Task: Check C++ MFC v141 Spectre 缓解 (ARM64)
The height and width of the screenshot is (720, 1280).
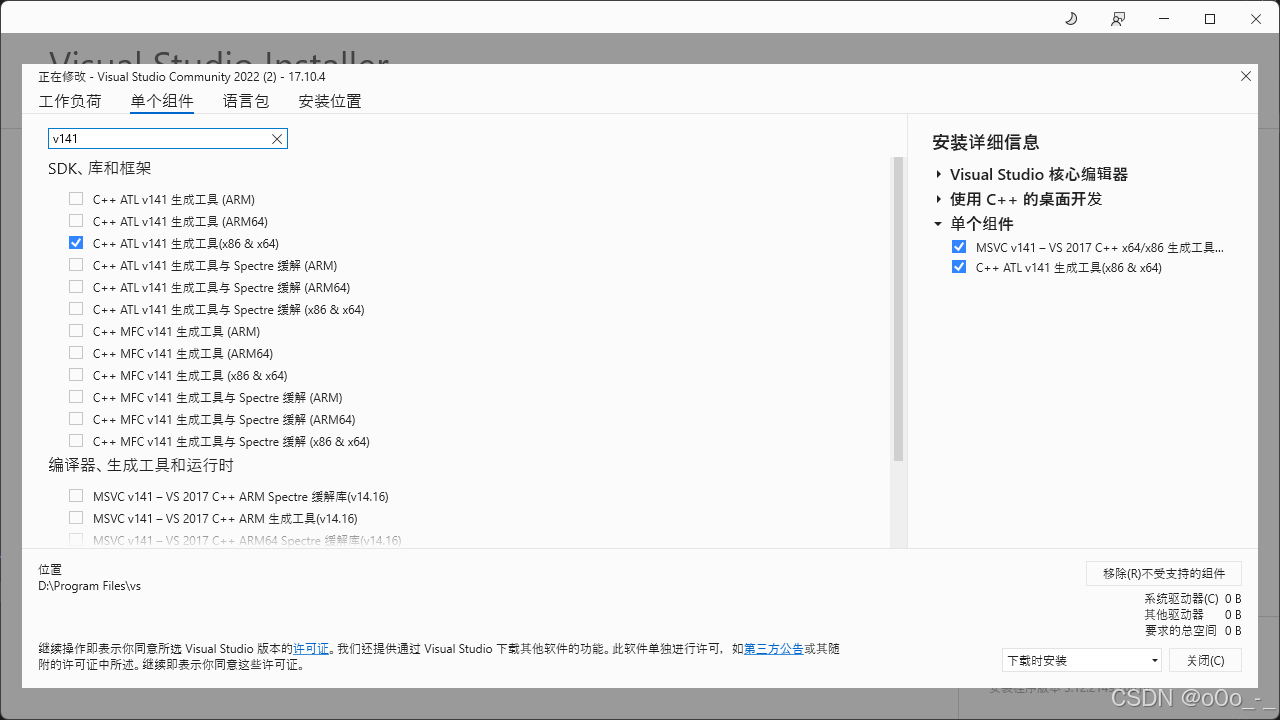Action: click(76, 419)
